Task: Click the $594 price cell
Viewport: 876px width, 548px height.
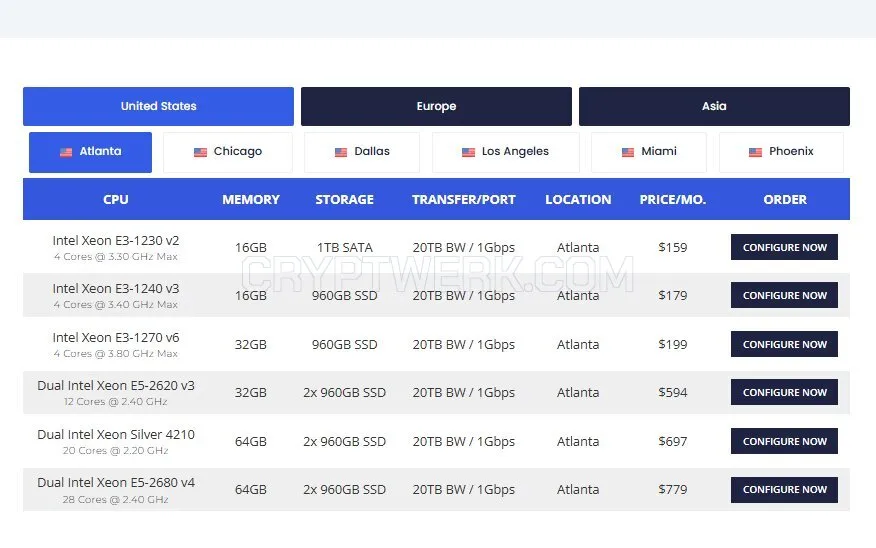Action: click(x=673, y=393)
